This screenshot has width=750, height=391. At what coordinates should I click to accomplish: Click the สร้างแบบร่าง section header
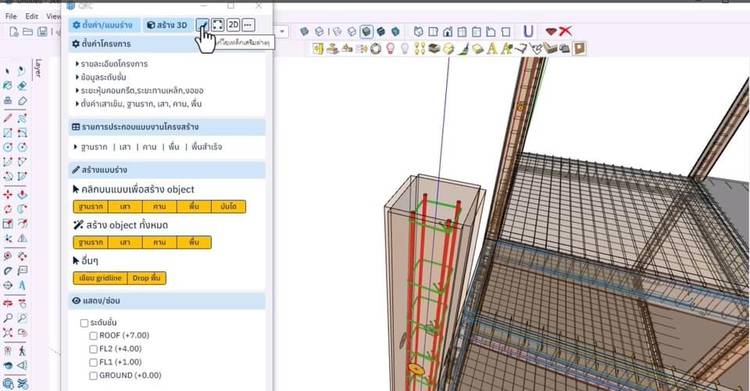[x=167, y=170]
